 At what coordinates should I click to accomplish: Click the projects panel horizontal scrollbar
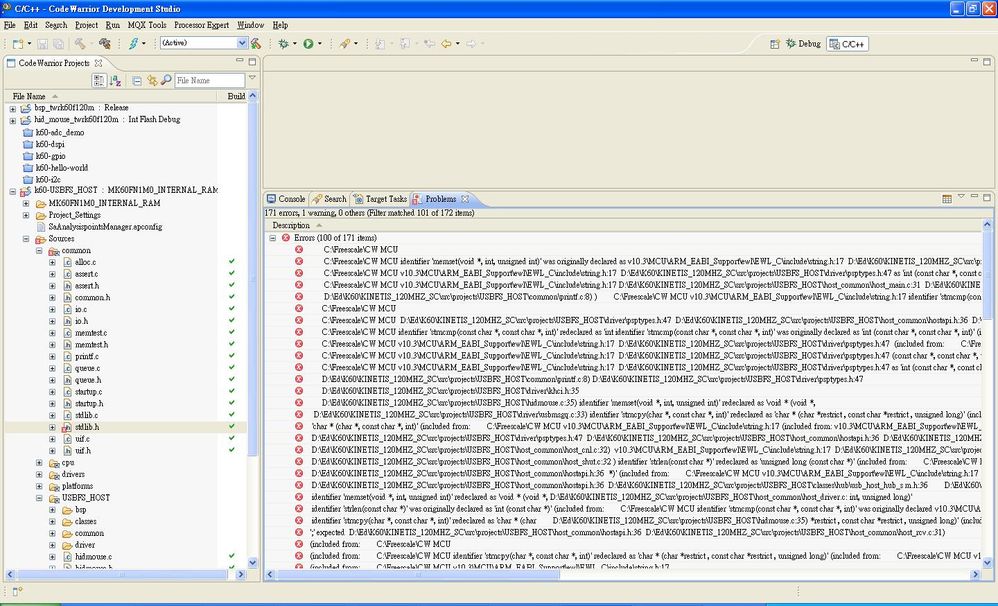pos(121,574)
